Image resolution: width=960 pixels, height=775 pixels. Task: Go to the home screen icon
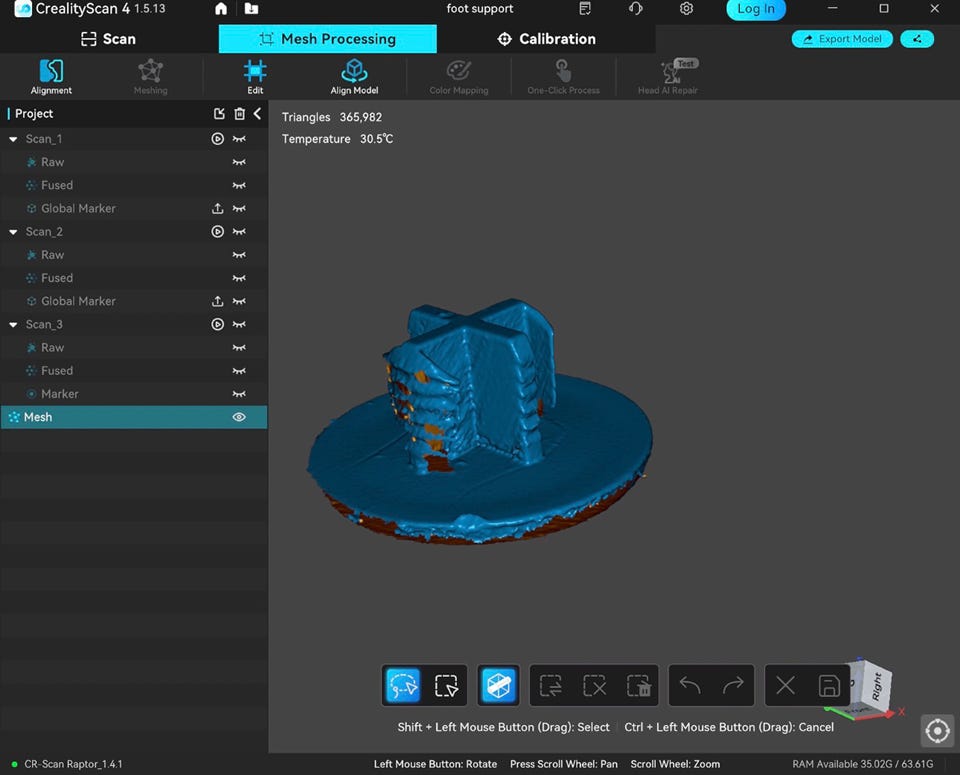click(x=221, y=9)
